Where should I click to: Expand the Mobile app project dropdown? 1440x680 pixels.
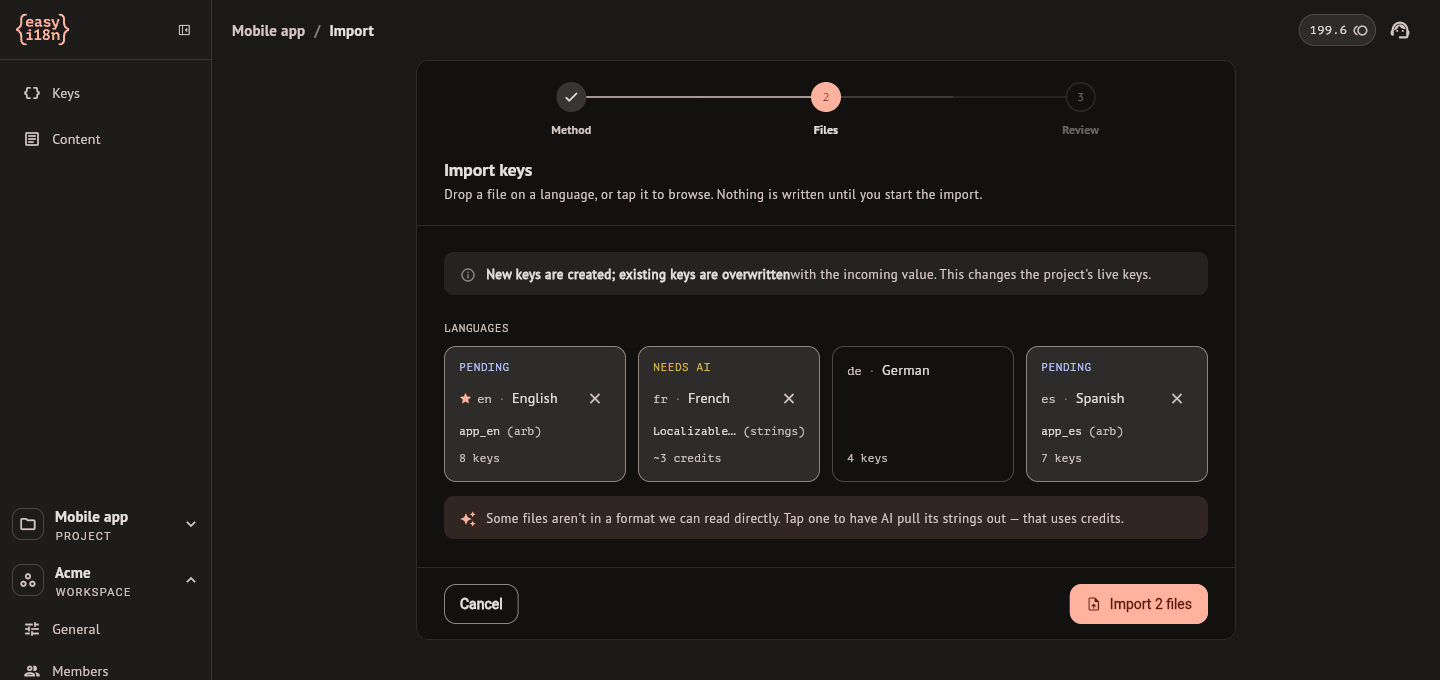tap(191, 524)
